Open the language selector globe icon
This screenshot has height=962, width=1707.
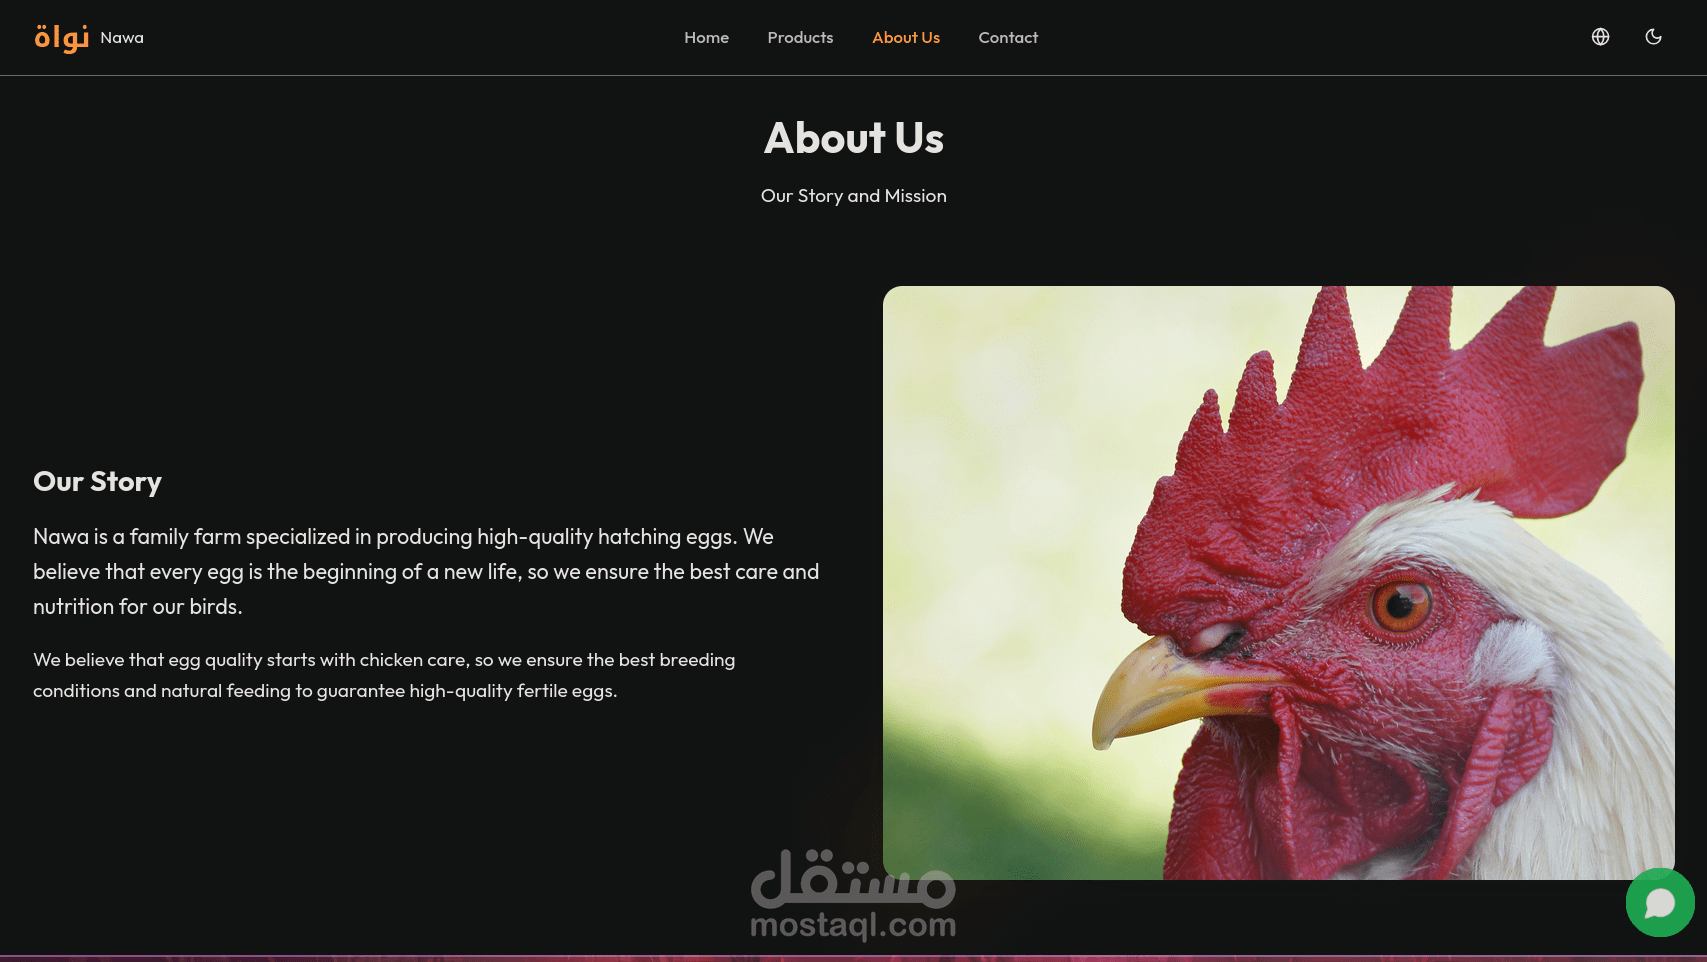coord(1600,37)
